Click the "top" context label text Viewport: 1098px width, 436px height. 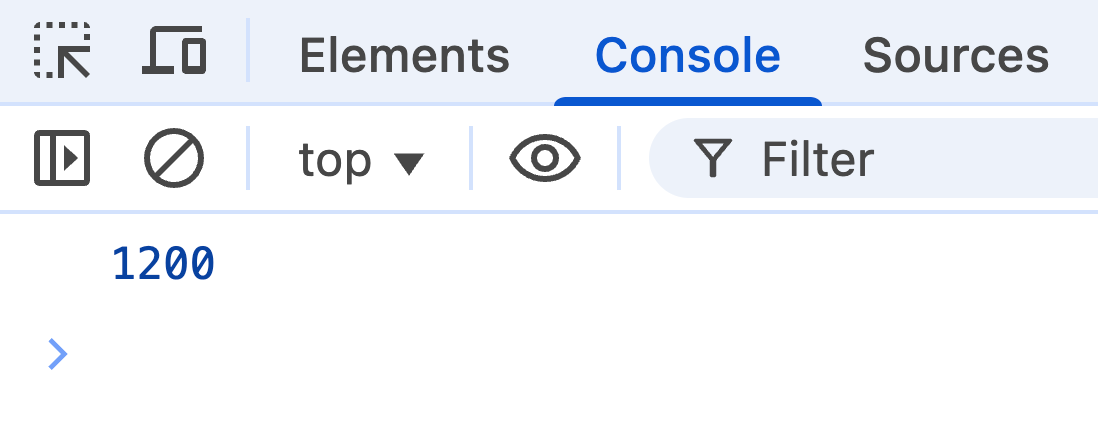pyautogui.click(x=335, y=160)
